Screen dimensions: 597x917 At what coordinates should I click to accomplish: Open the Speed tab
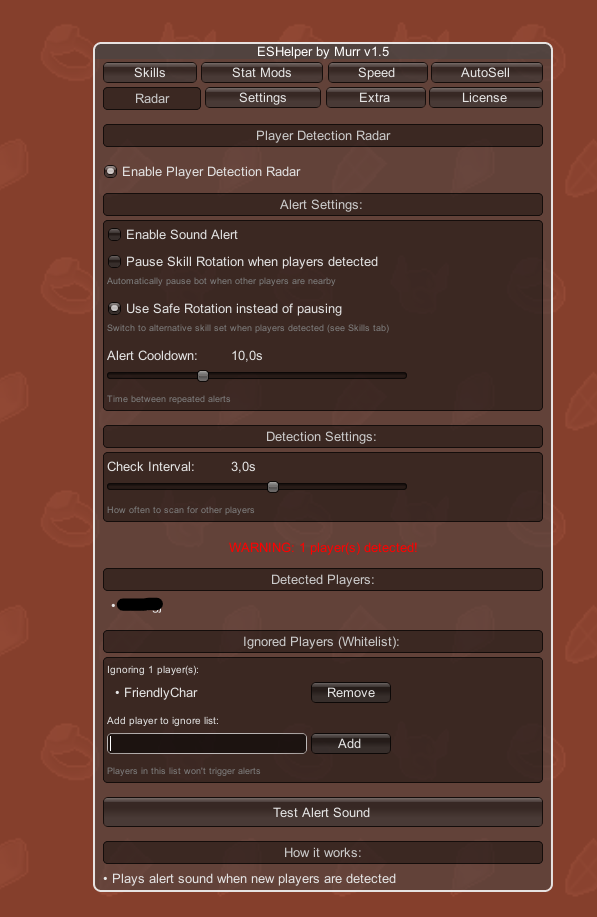coord(377,73)
